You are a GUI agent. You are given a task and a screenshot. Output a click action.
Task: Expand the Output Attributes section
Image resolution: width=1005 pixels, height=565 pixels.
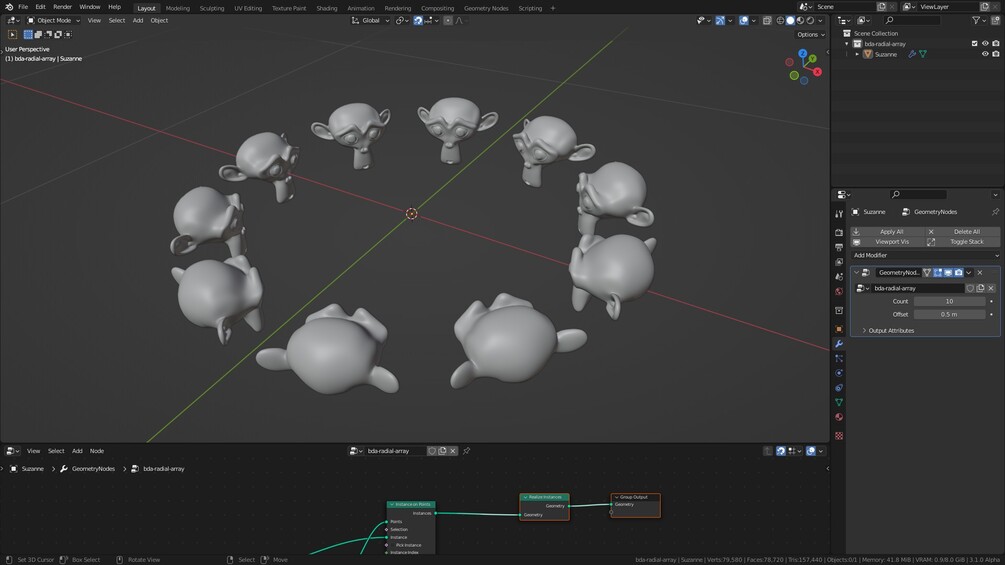point(891,331)
